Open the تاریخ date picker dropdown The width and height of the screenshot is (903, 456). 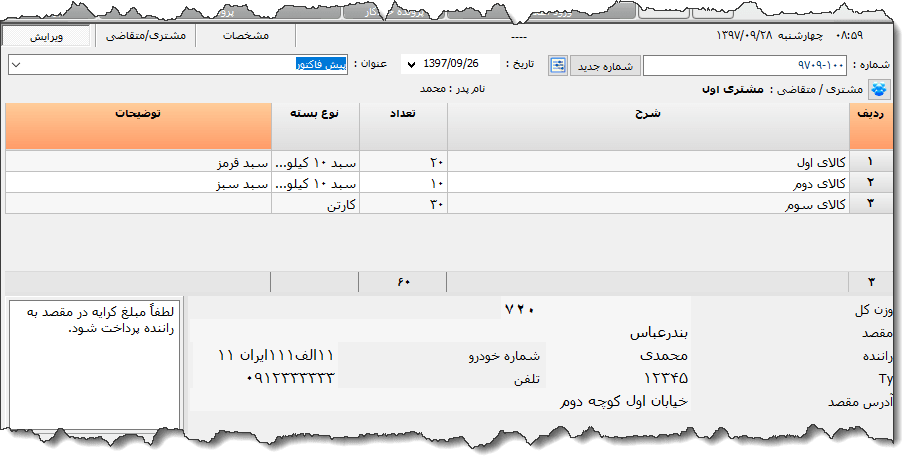(x=411, y=64)
